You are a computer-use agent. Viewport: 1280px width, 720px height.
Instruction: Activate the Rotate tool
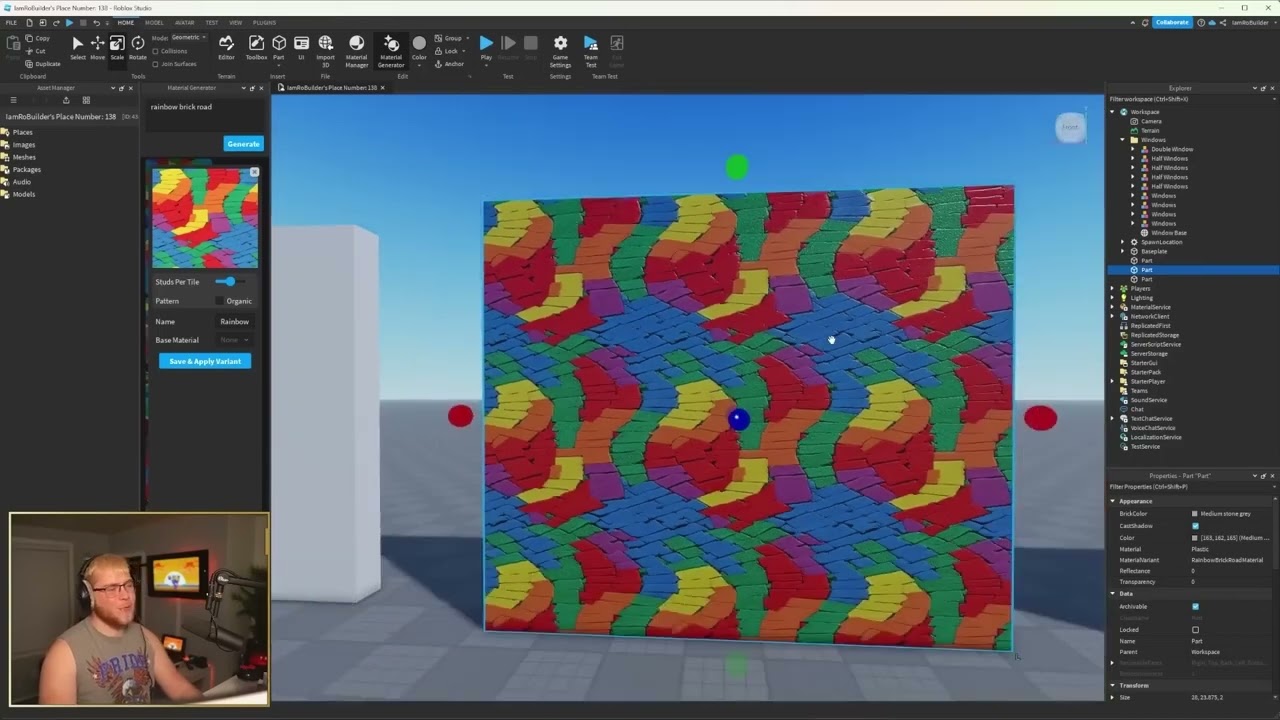click(137, 47)
